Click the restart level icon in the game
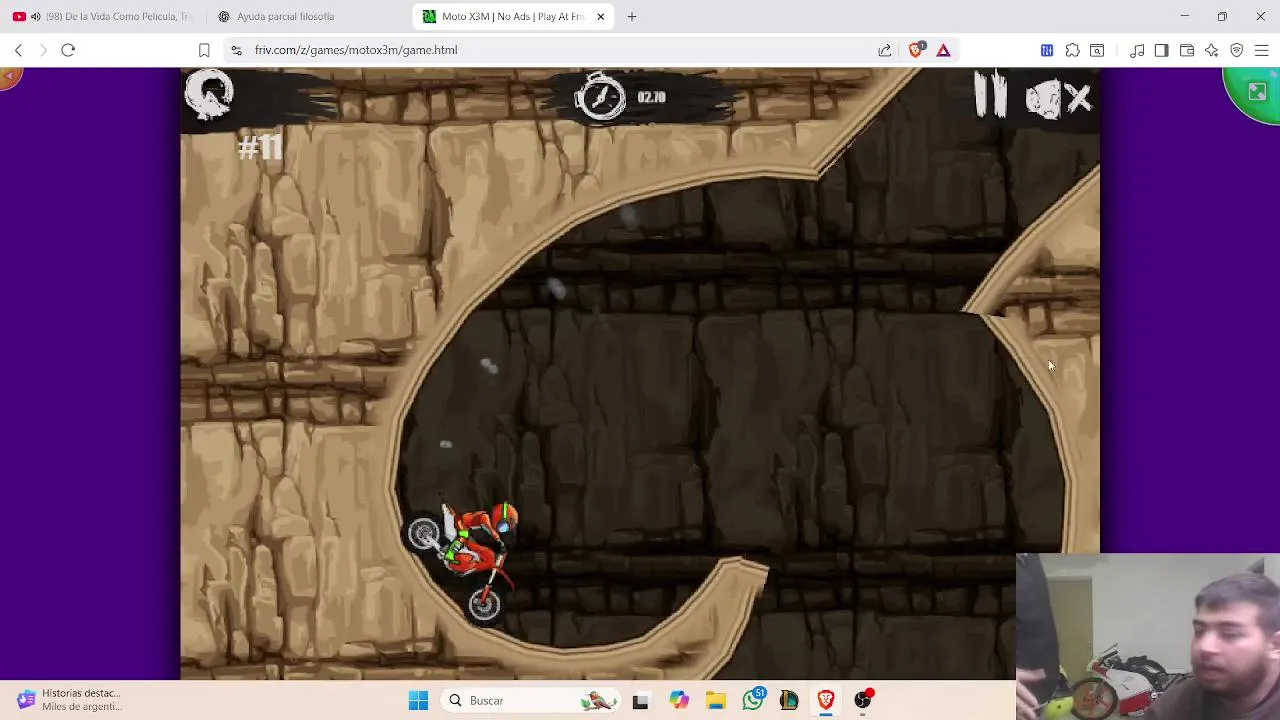The height and width of the screenshot is (720, 1280). (x=209, y=95)
